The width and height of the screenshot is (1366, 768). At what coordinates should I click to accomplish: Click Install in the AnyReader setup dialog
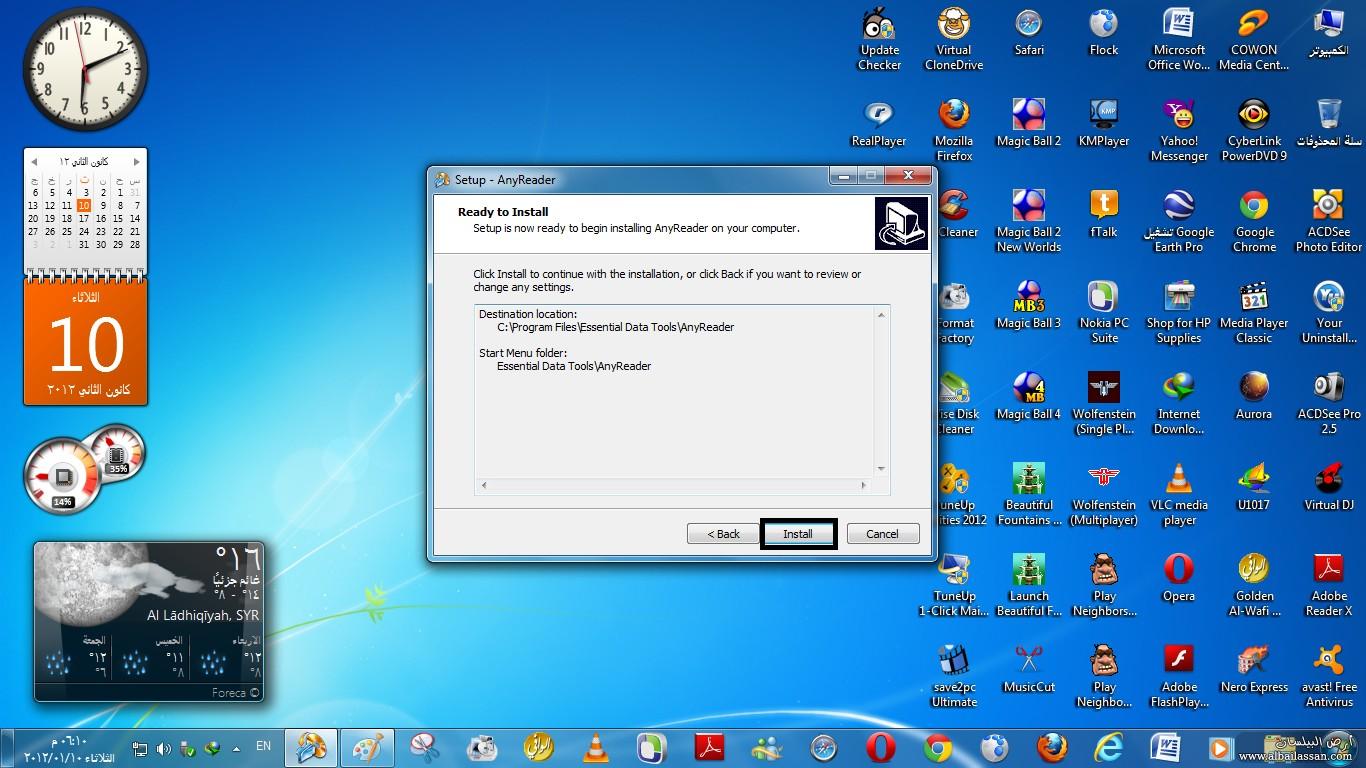[x=798, y=534]
